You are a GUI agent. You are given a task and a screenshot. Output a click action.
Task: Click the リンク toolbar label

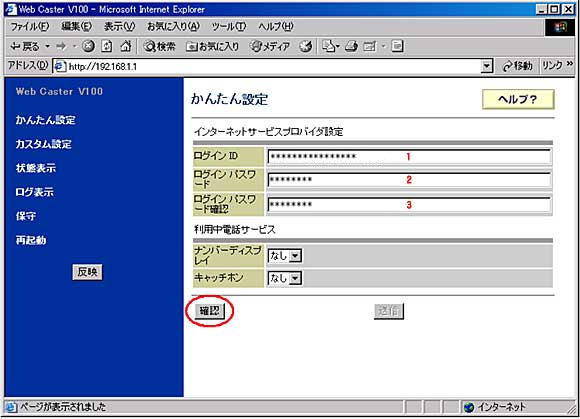pos(552,65)
